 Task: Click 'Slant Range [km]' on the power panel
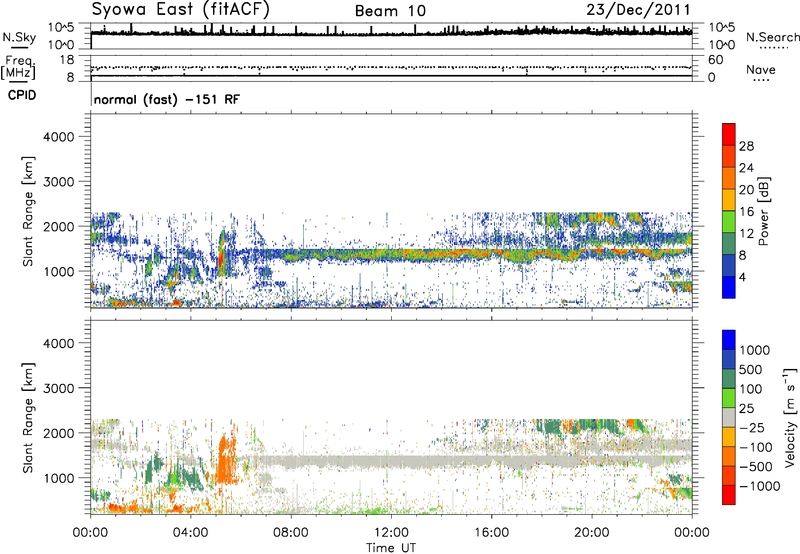click(x=28, y=211)
